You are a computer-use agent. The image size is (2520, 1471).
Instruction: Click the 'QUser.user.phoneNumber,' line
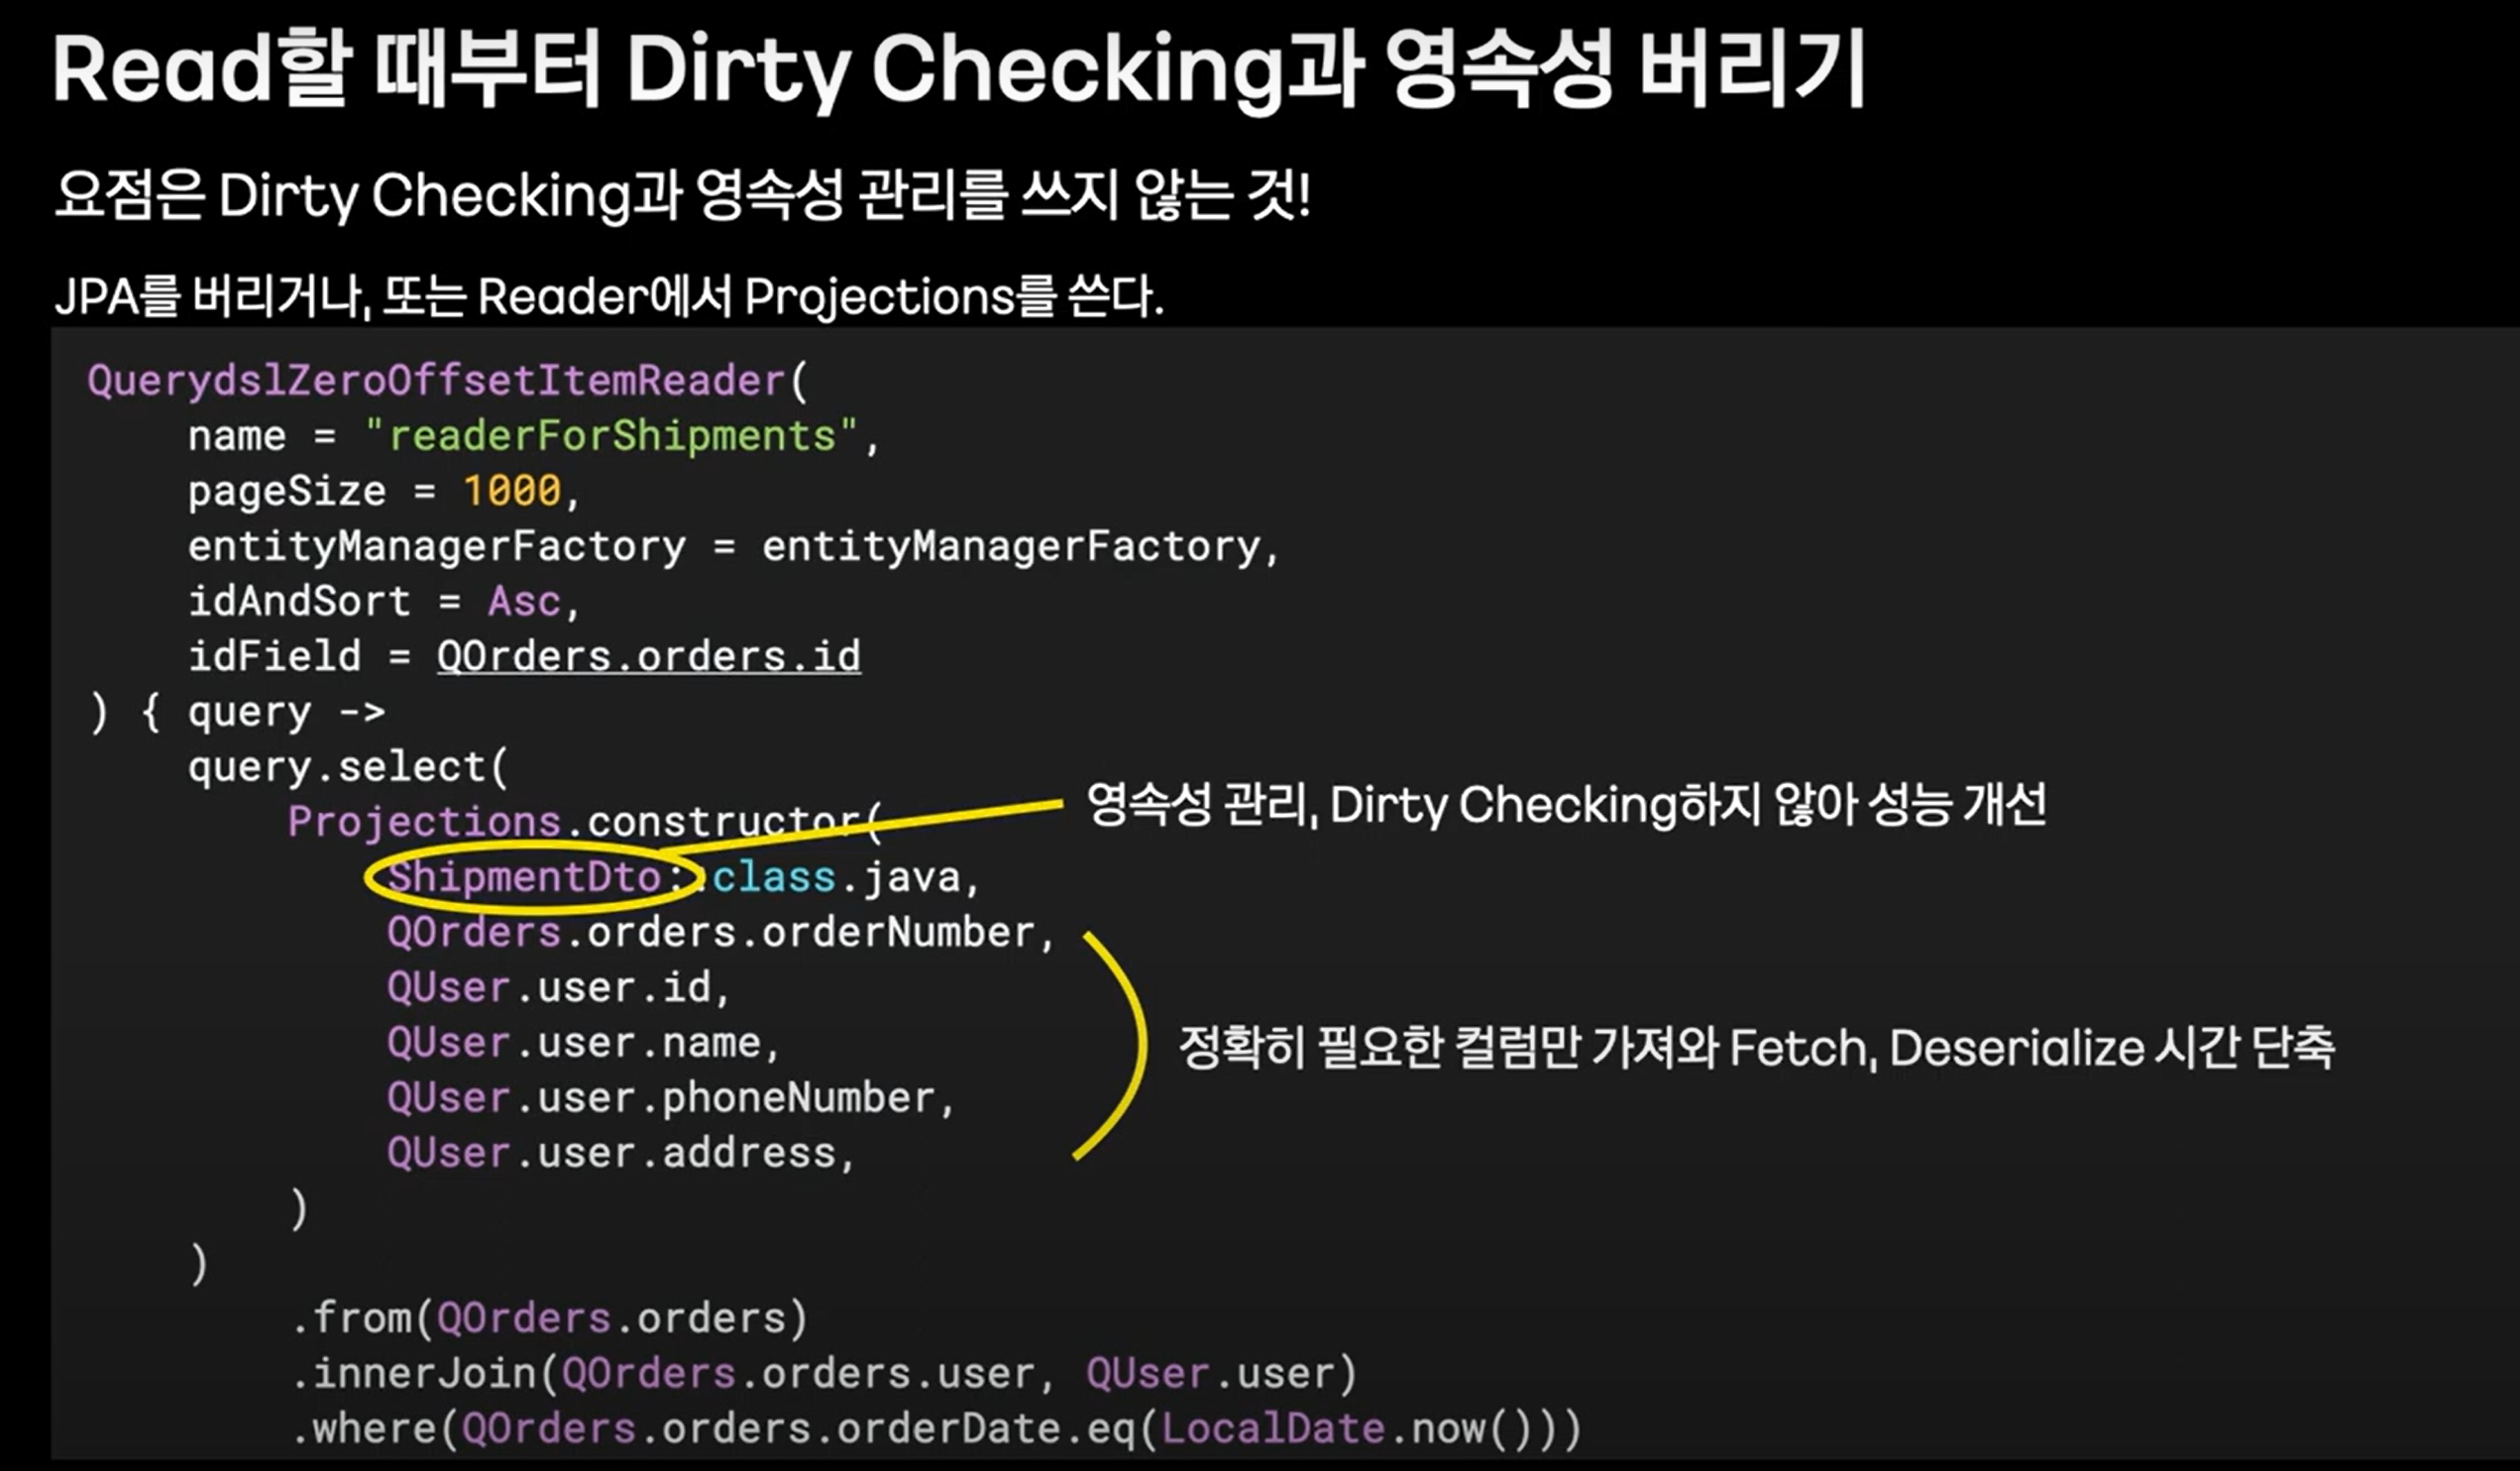[670, 1098]
